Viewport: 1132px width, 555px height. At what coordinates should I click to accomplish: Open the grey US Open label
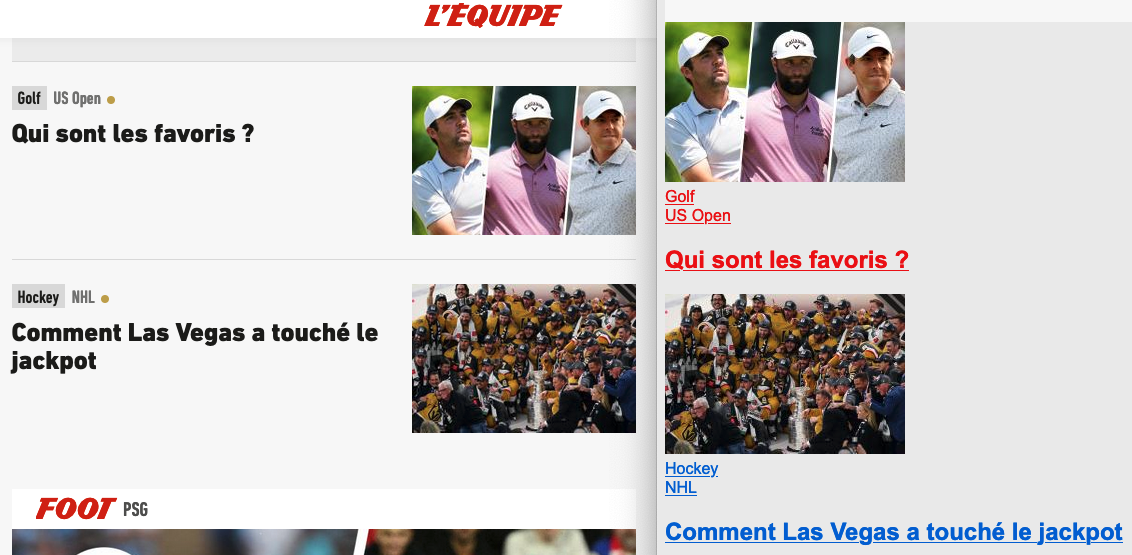77,98
